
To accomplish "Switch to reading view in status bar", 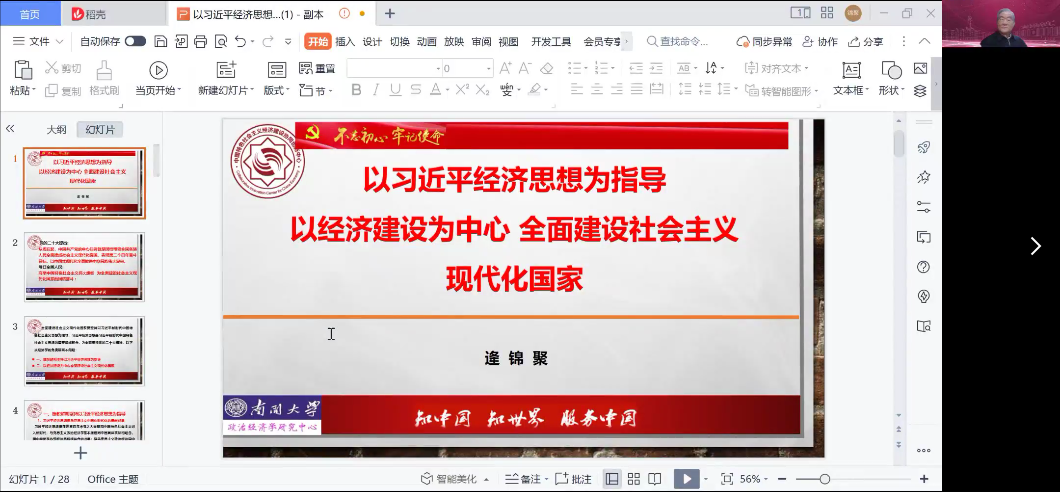I will (x=655, y=479).
